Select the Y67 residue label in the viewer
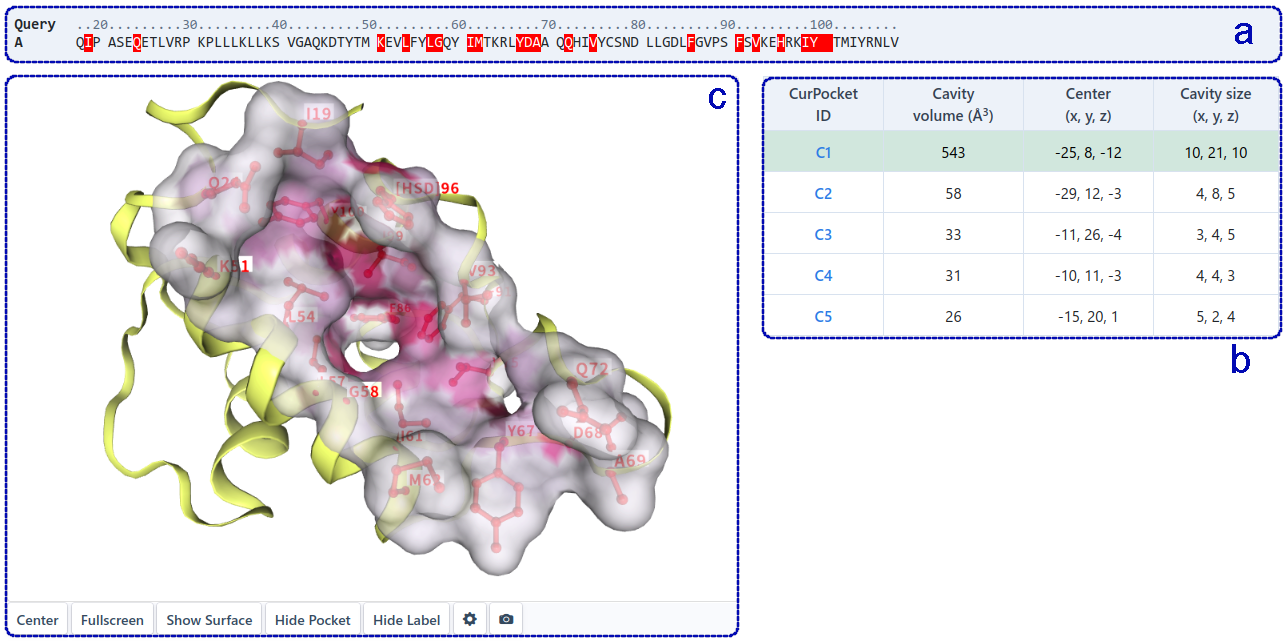Screen dimensions: 1286x642 click(522, 431)
